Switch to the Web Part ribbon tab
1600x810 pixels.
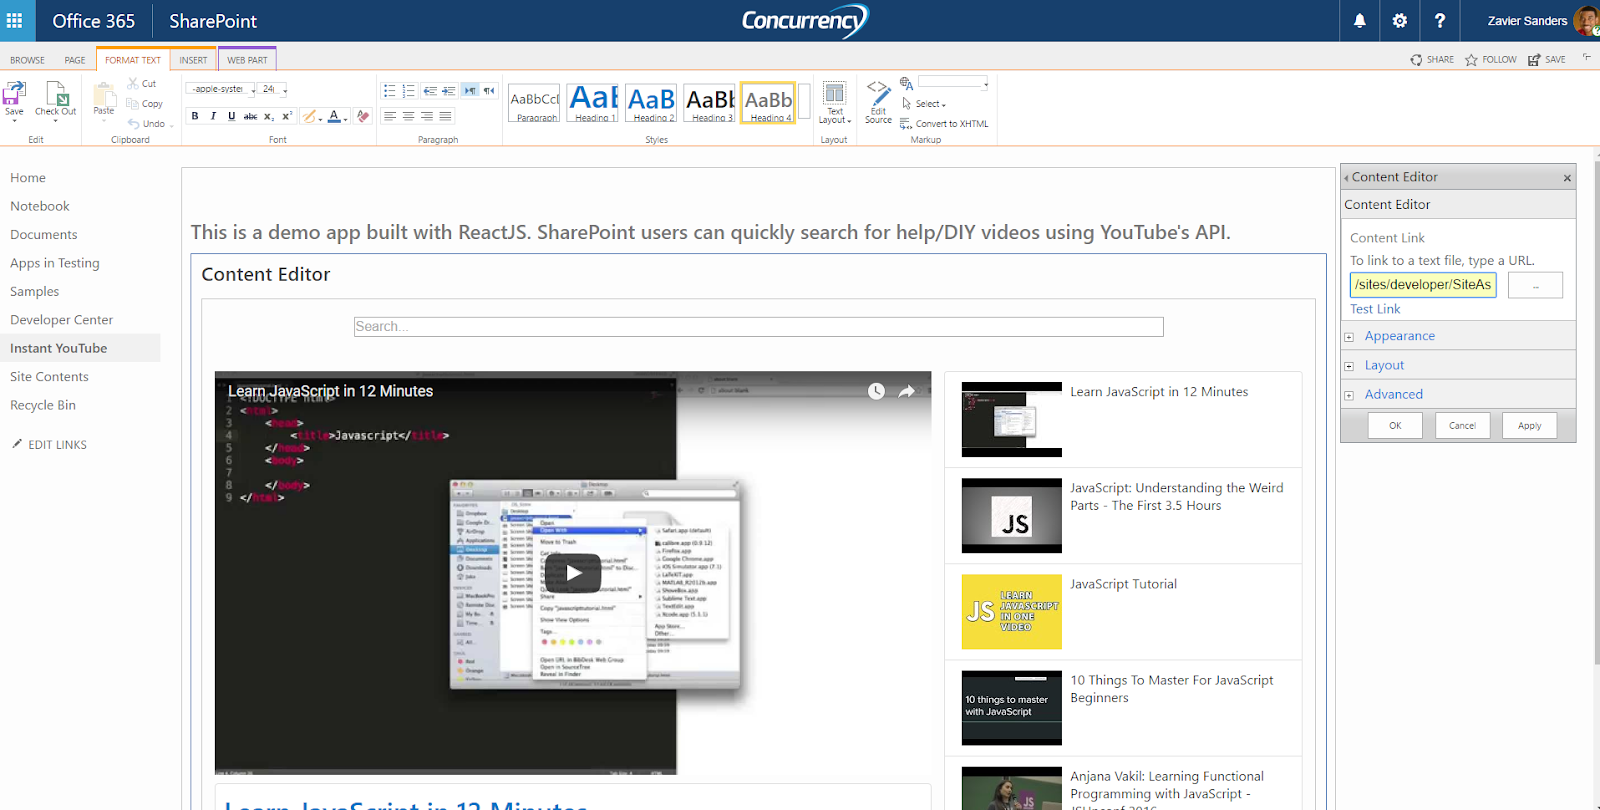(247, 60)
